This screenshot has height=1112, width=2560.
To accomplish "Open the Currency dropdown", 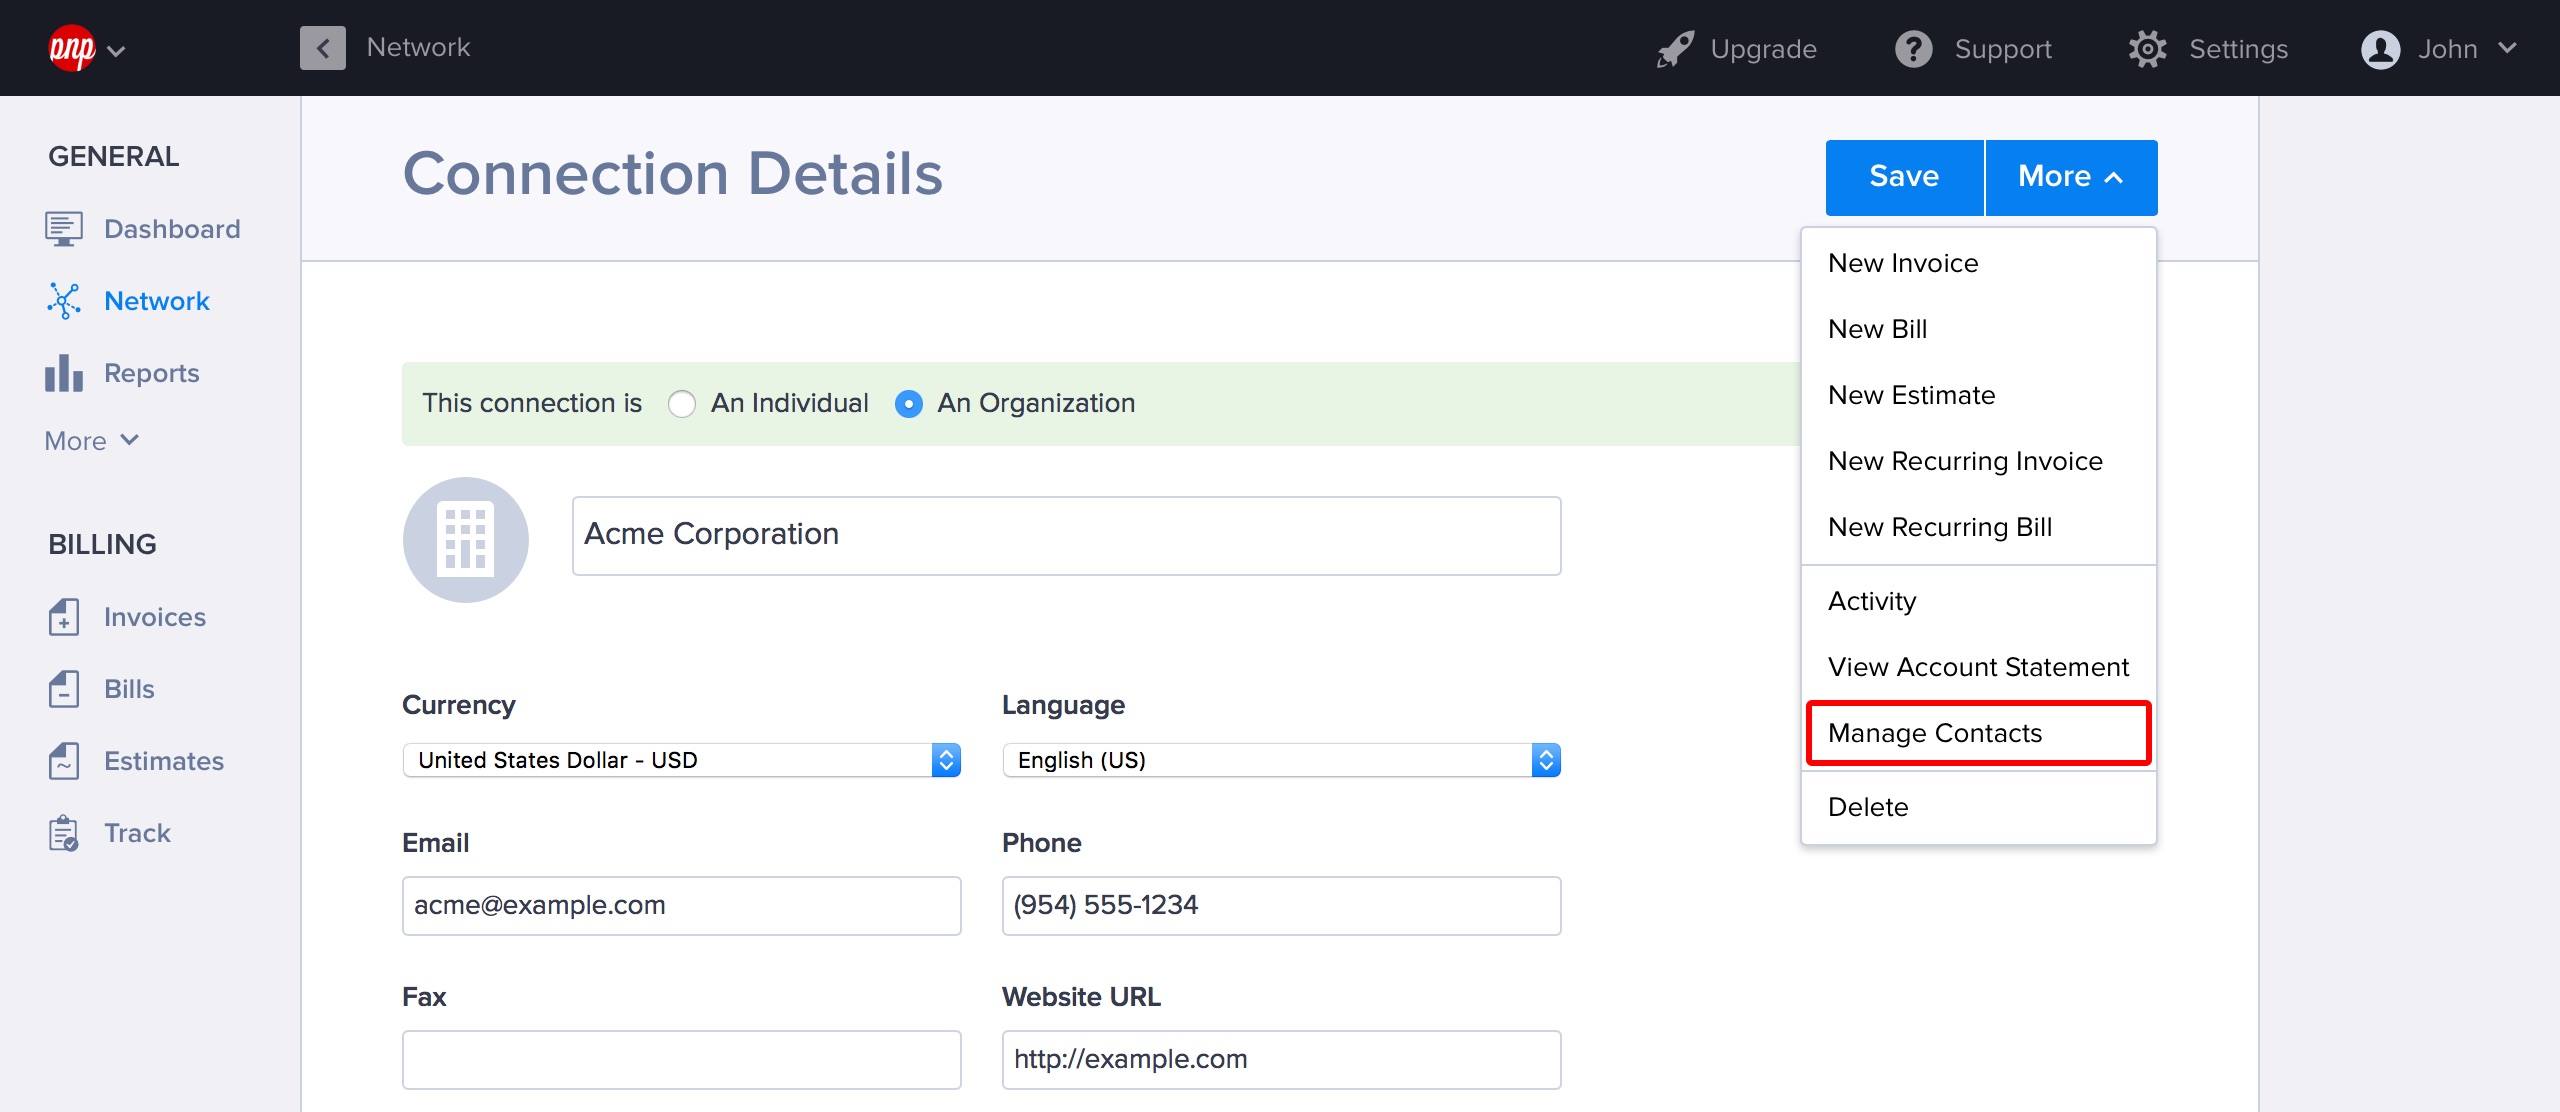I will point(680,760).
